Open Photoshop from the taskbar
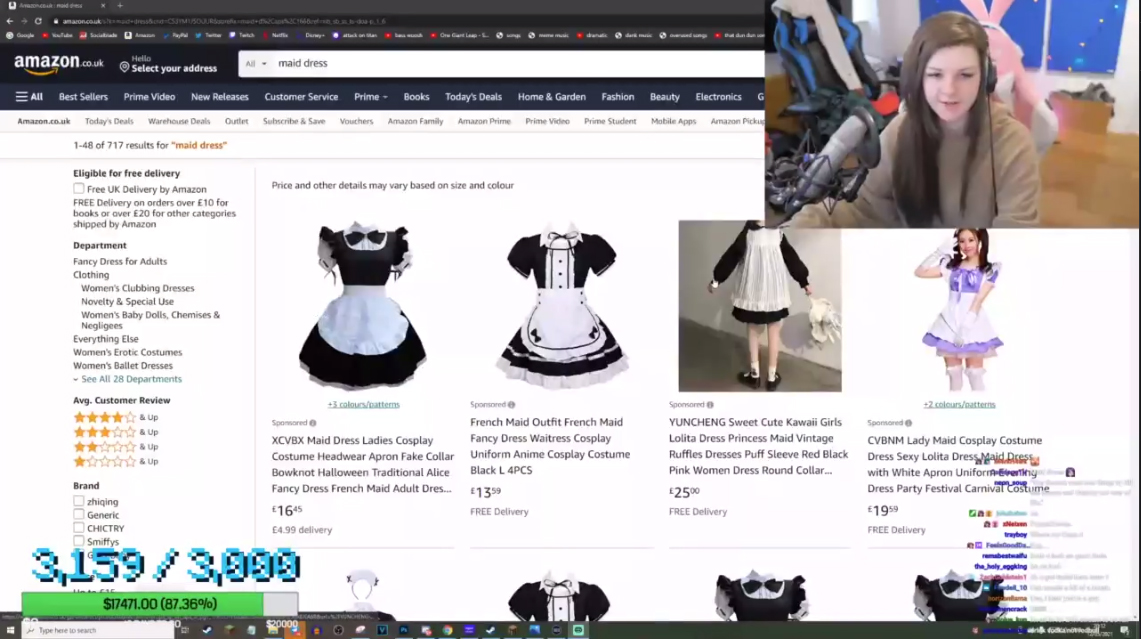Image resolution: width=1141 pixels, height=639 pixels. pos(404,630)
